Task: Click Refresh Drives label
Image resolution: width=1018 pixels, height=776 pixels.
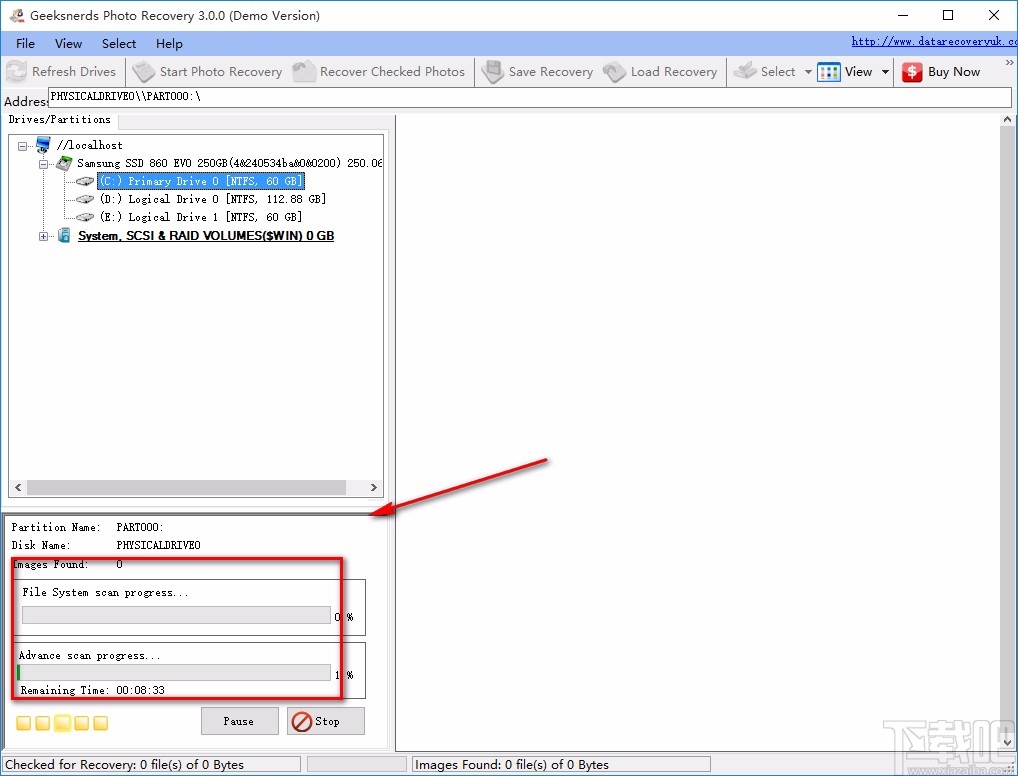Action: pos(74,72)
